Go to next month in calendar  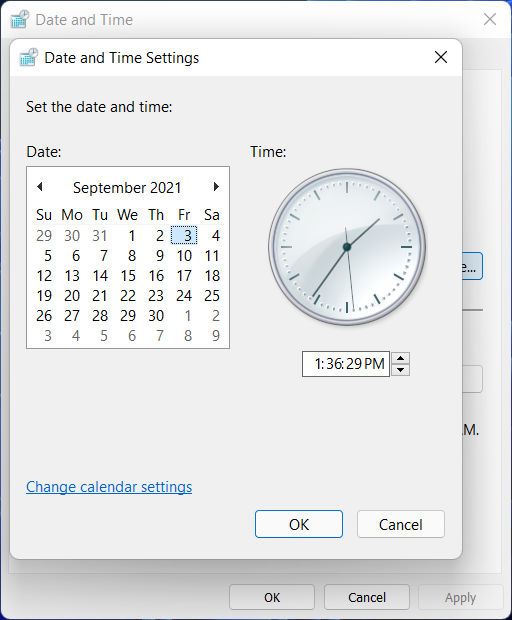click(x=216, y=187)
